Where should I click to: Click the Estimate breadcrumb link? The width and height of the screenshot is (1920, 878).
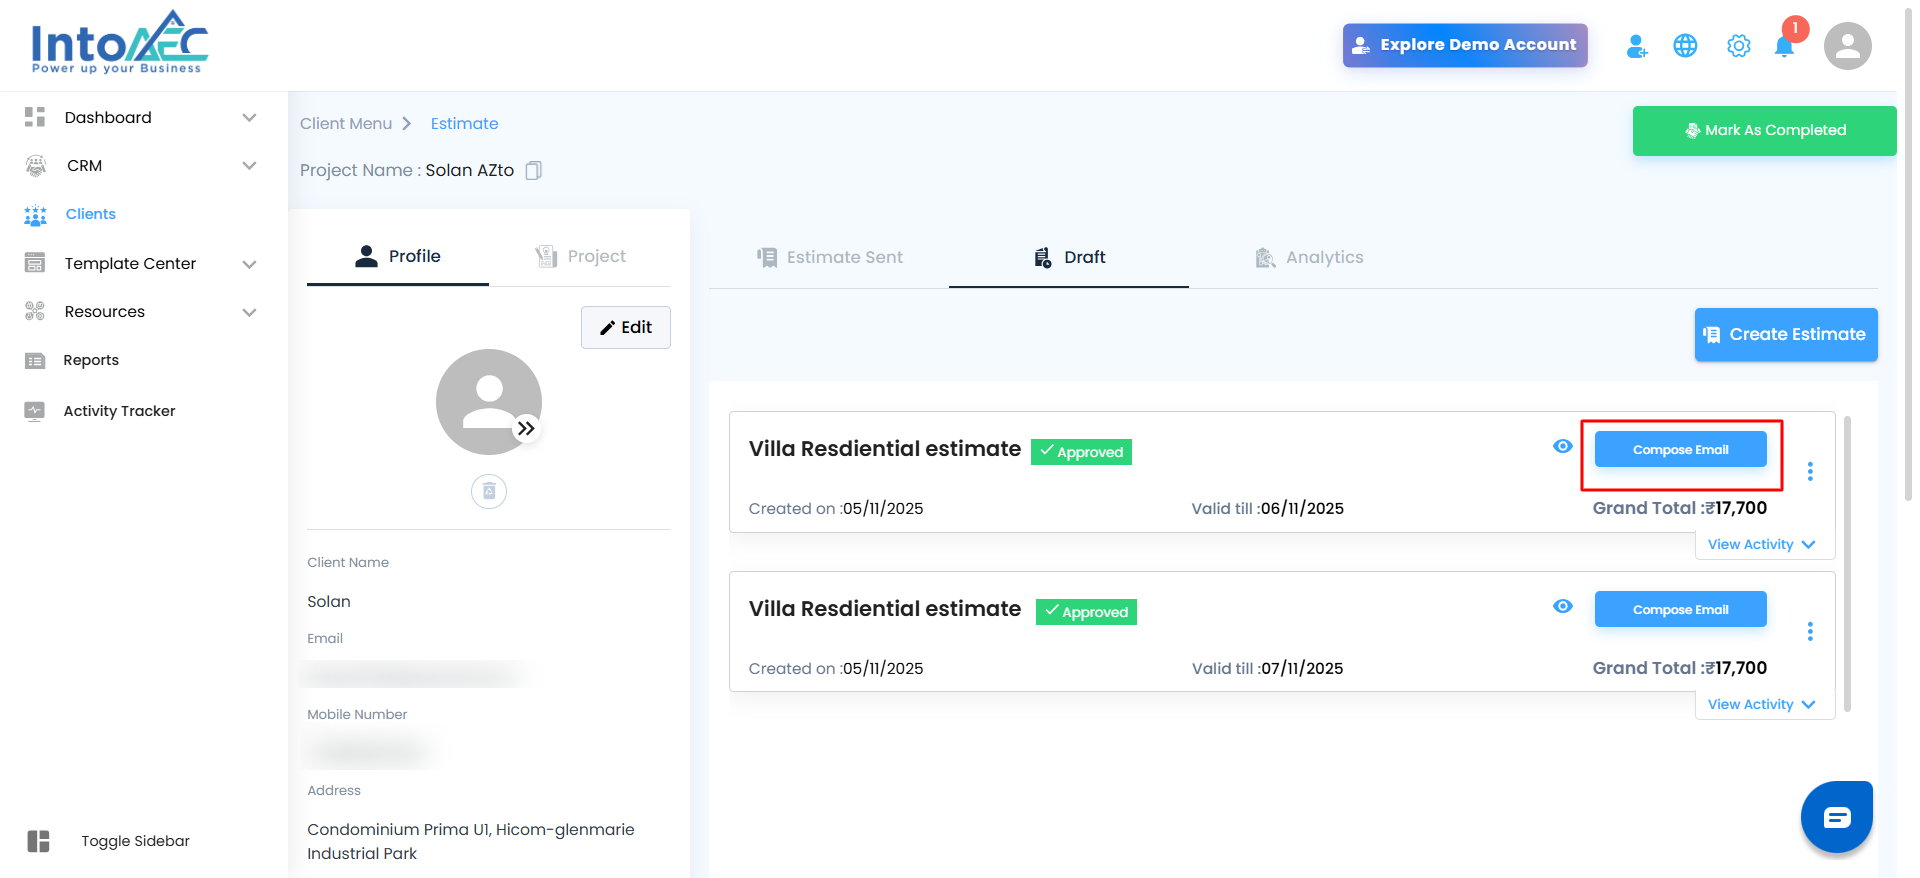point(465,124)
